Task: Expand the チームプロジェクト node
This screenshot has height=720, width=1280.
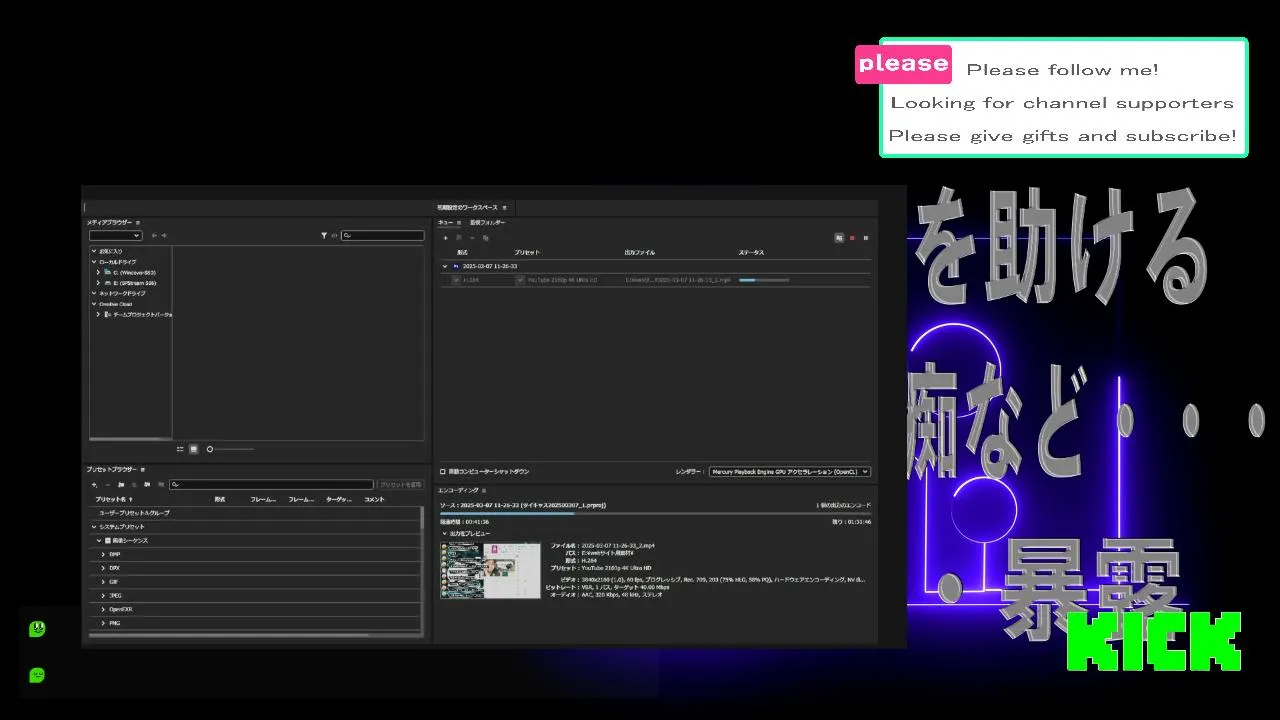Action: (98, 314)
